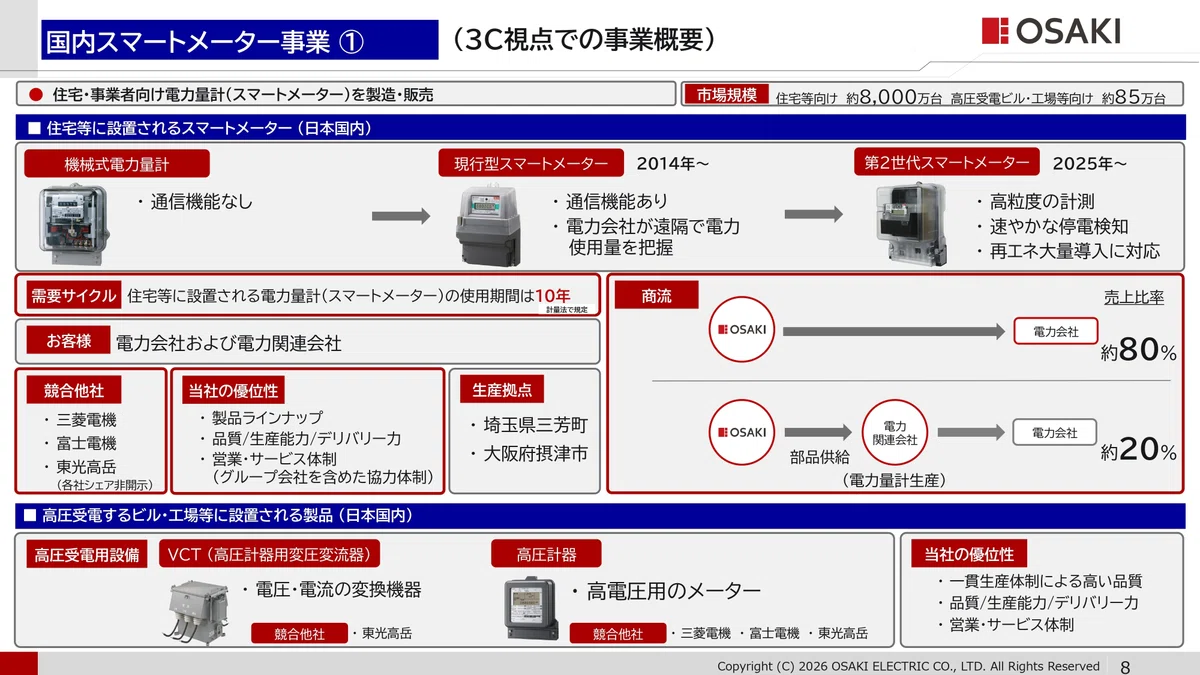Click the 売上比率 underlined heading

[1133, 297]
